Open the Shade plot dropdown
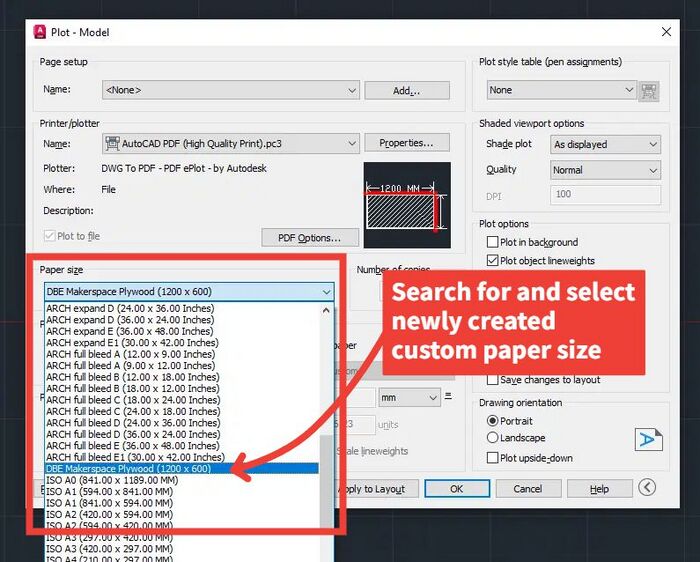 pos(605,145)
